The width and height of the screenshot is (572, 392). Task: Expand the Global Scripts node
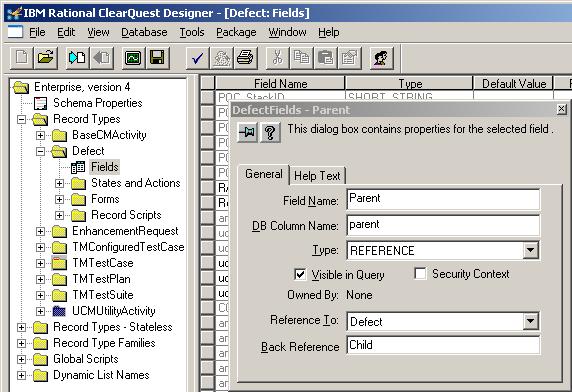(x=22, y=360)
